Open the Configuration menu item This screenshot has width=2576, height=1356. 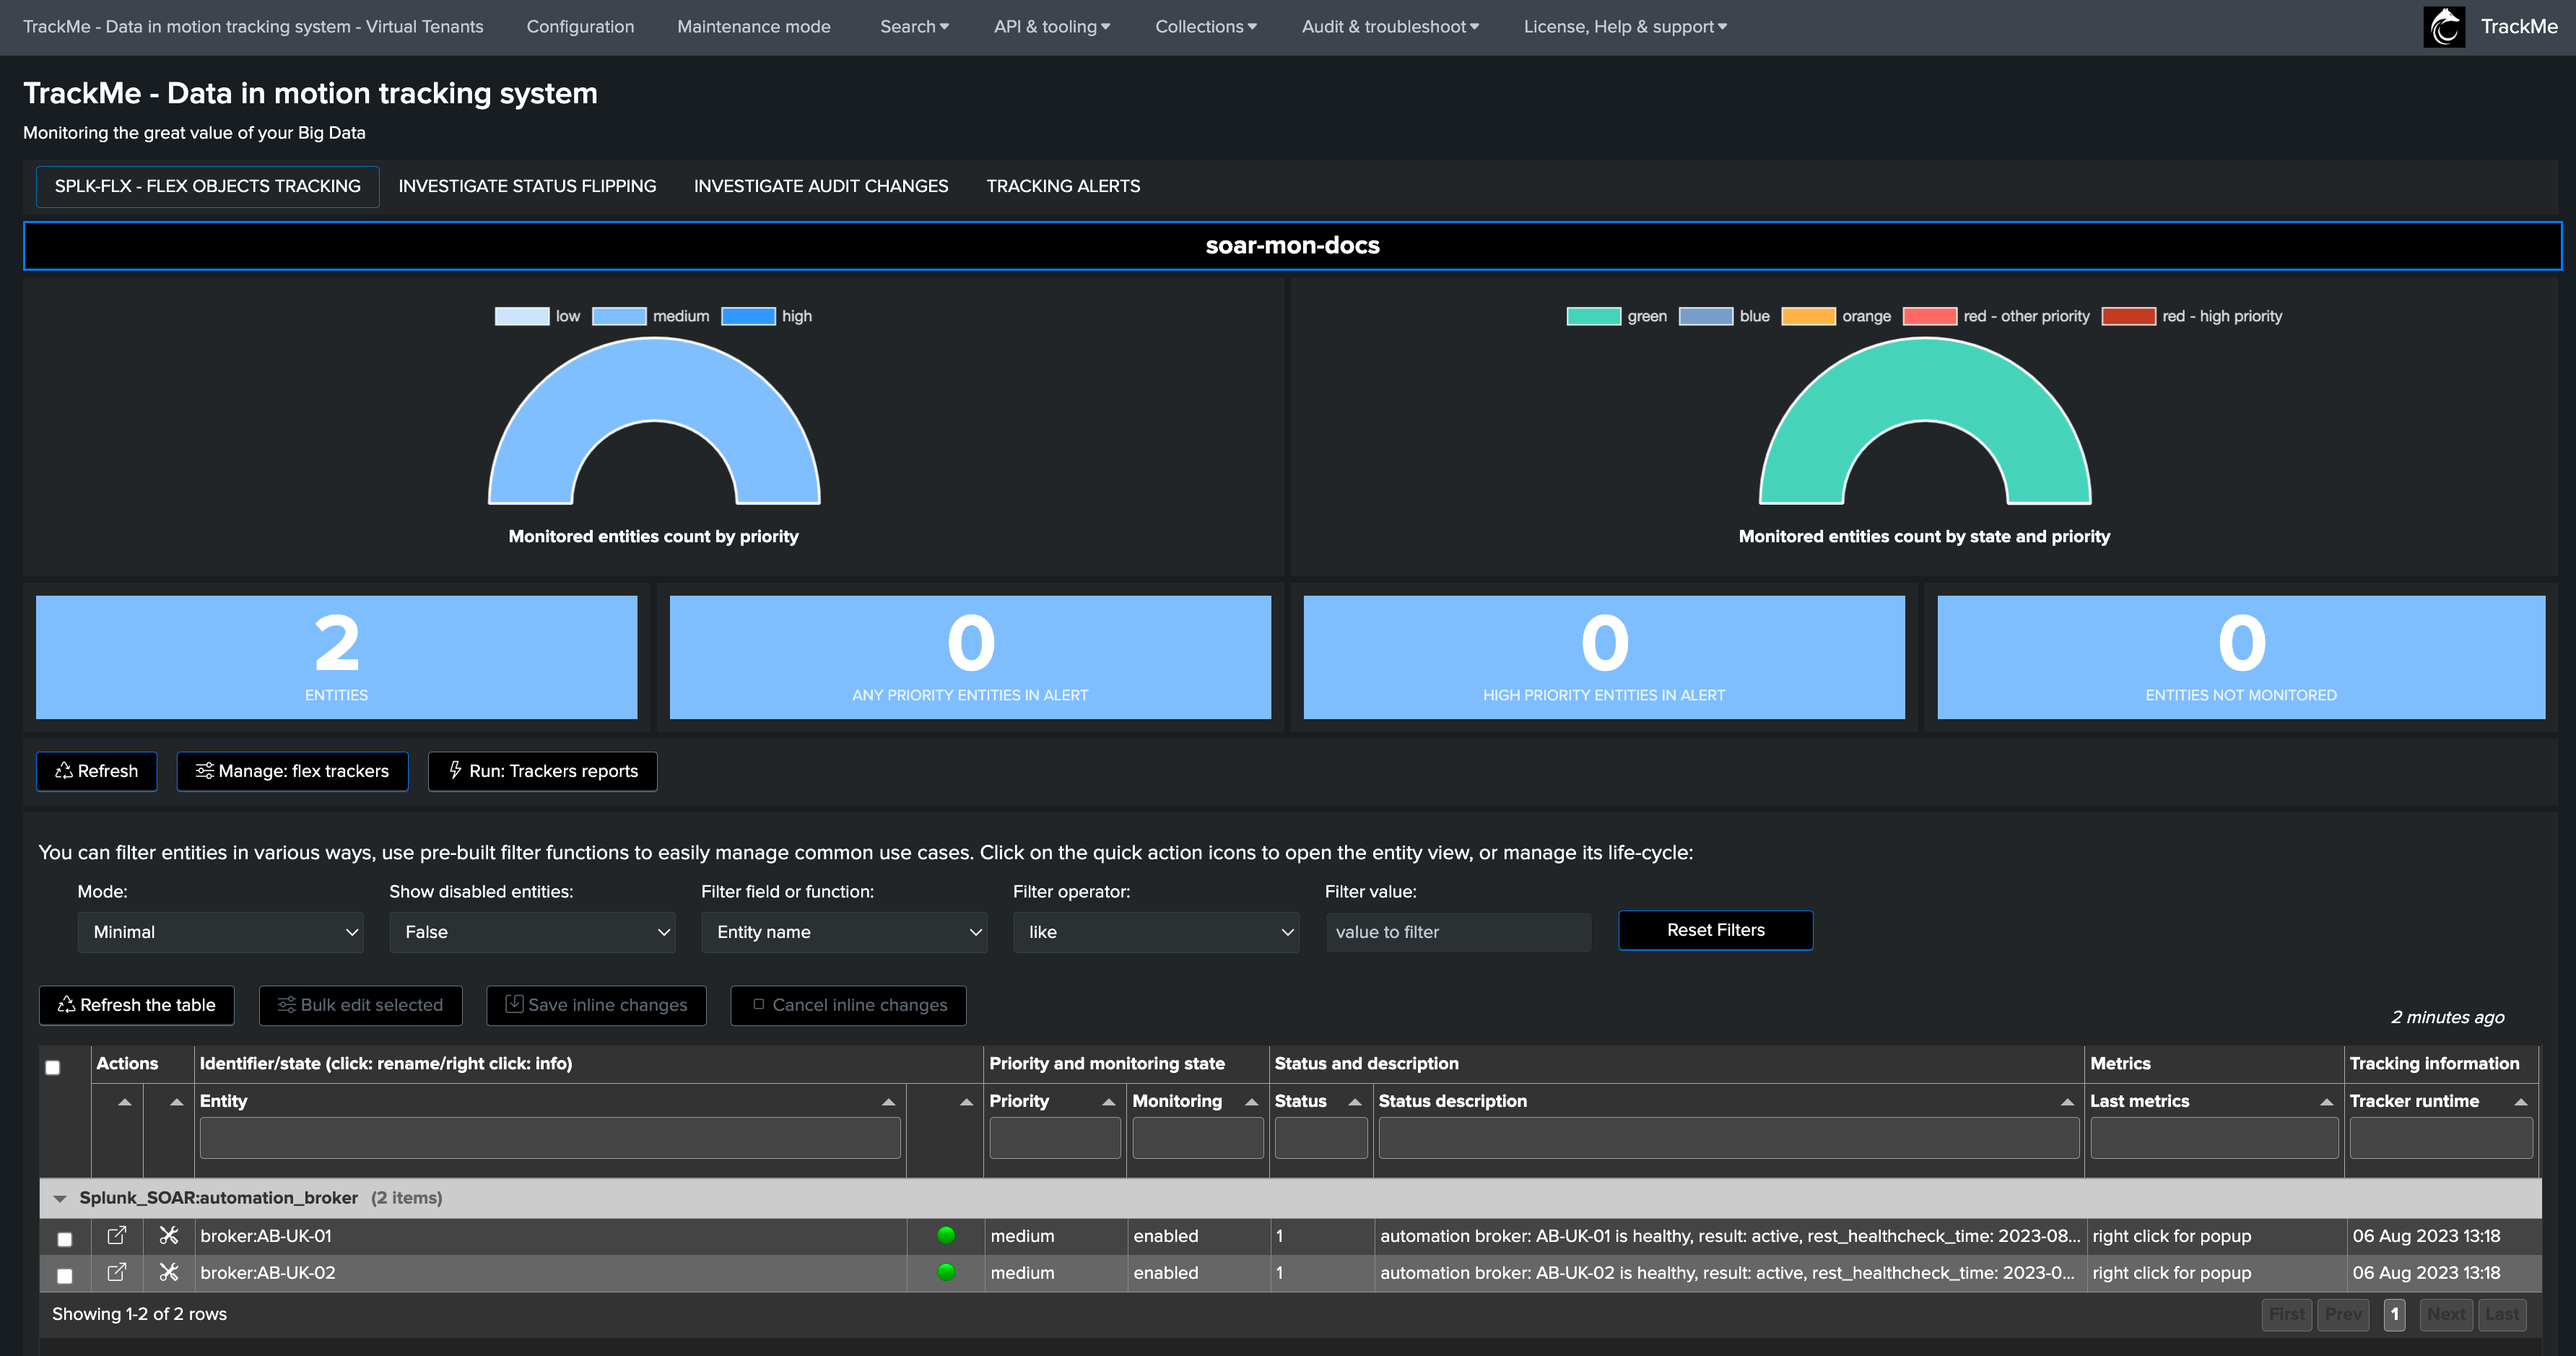[x=580, y=27]
